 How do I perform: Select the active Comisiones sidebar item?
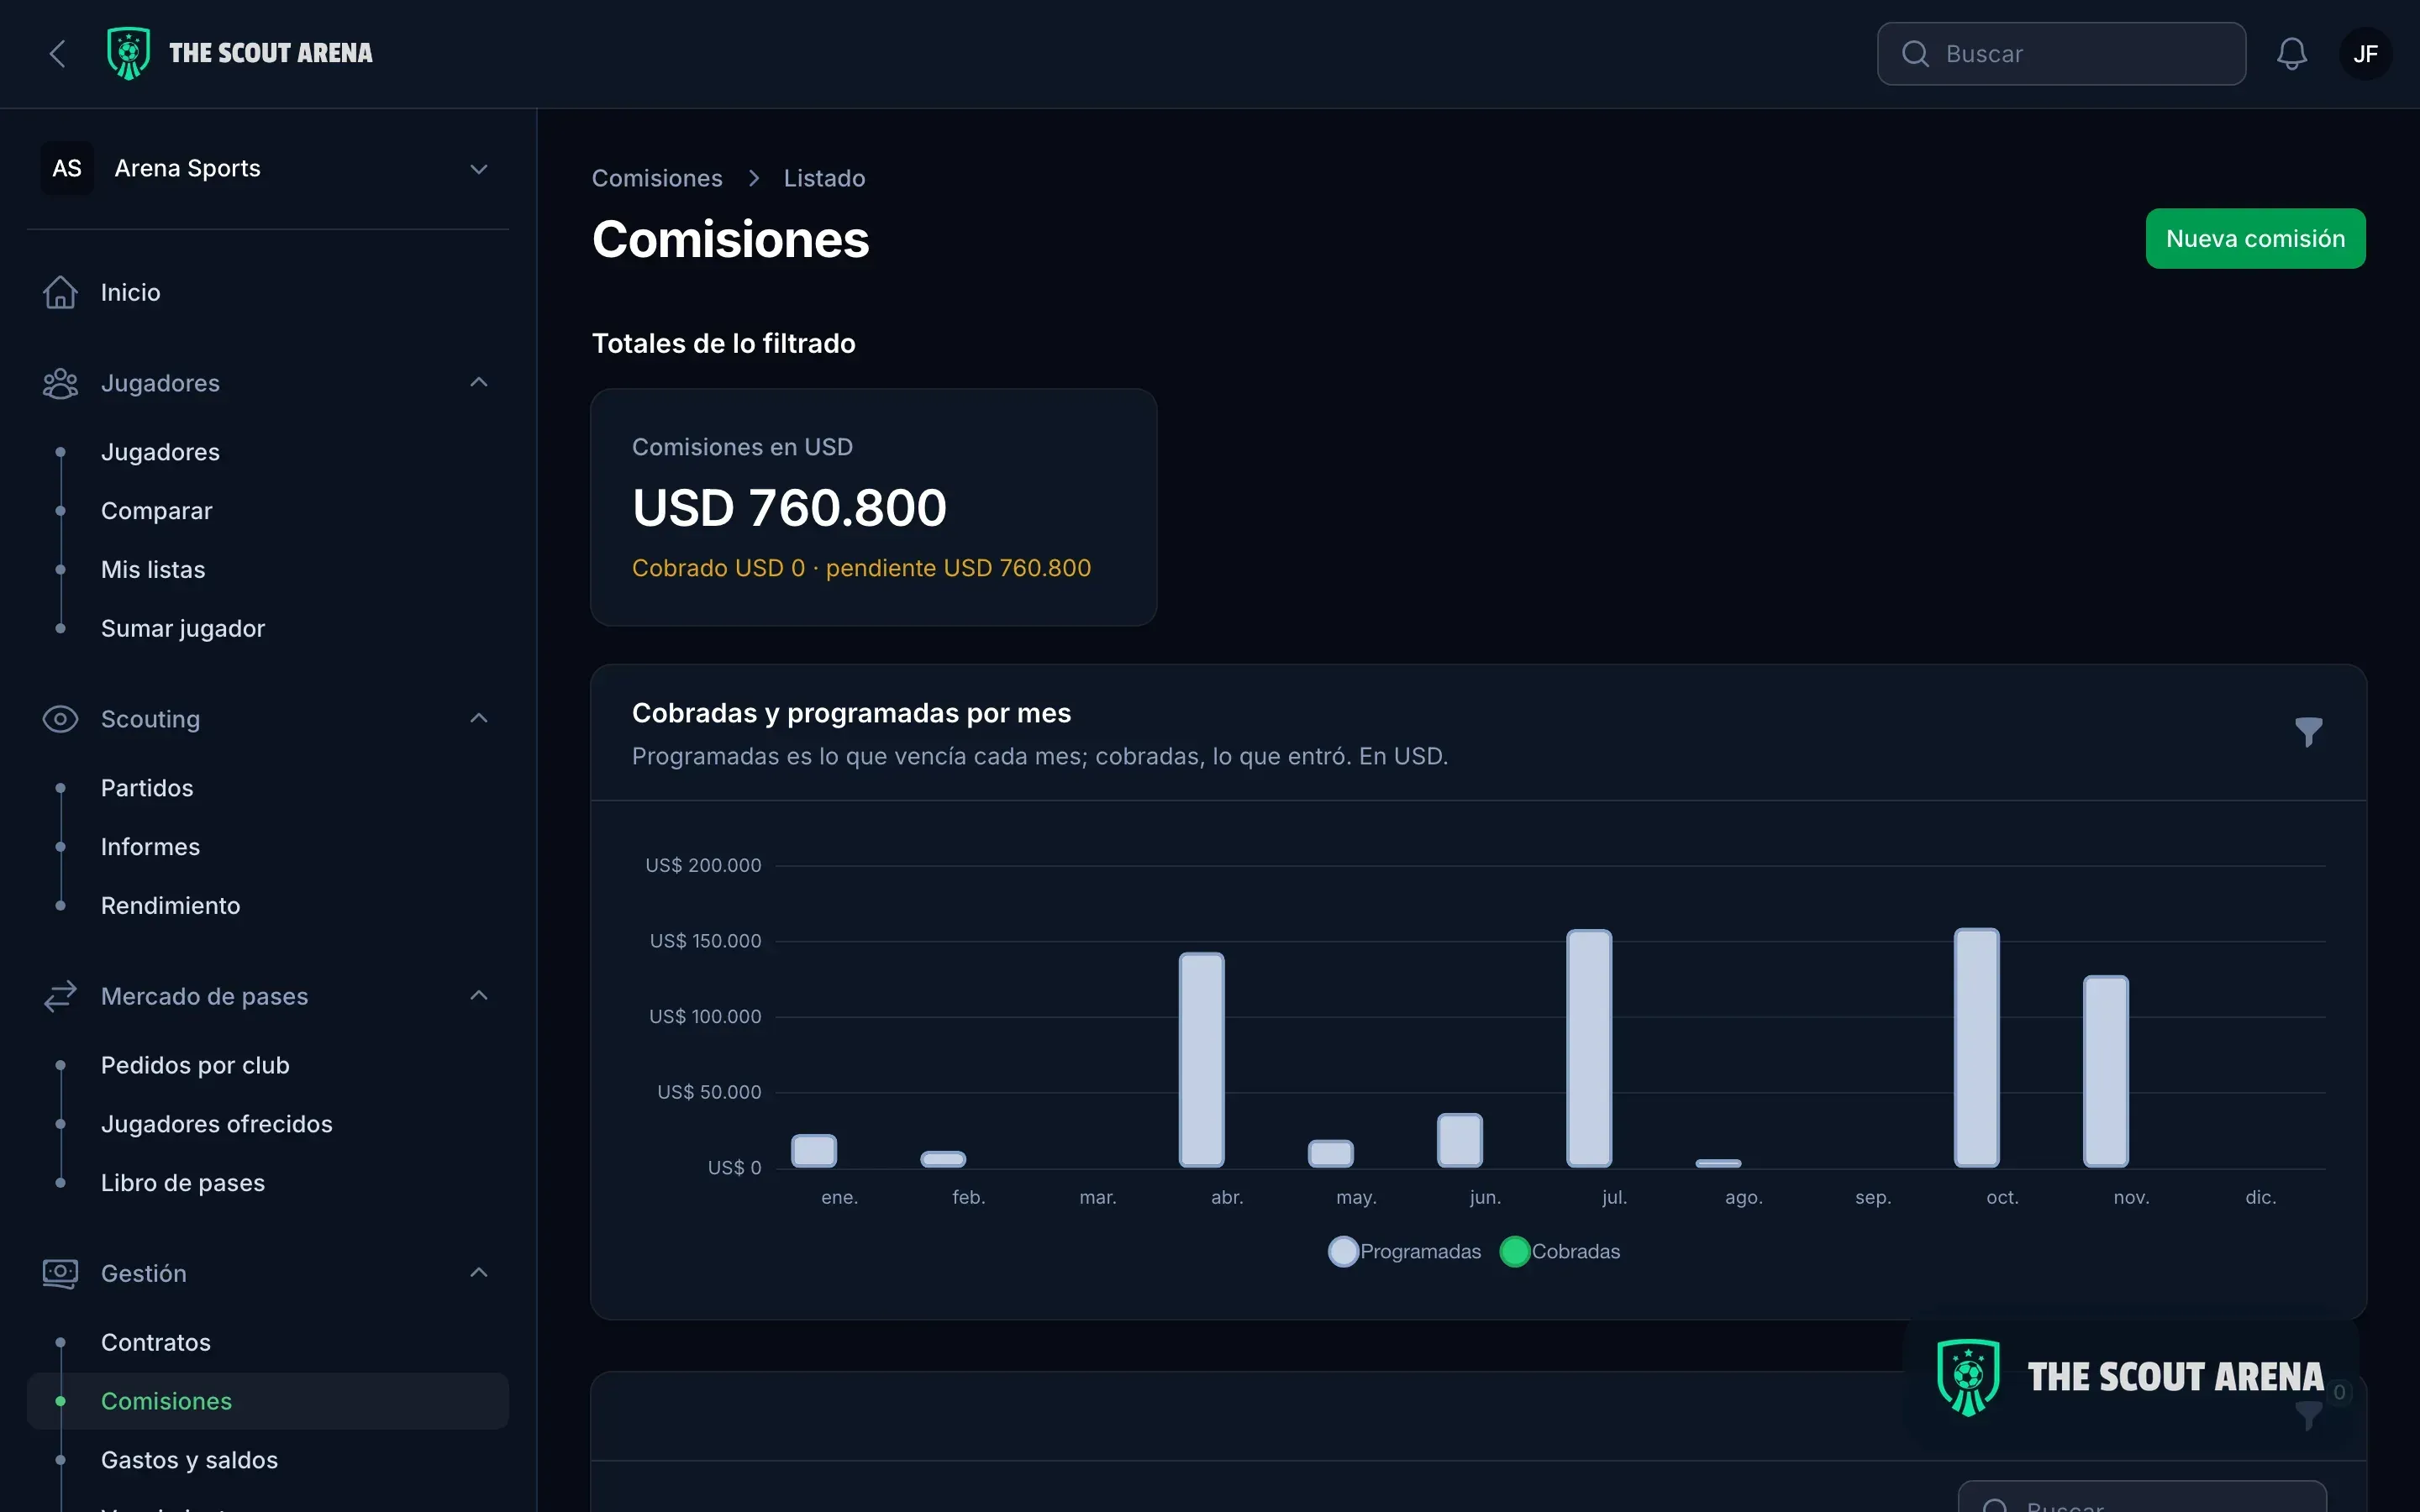point(268,1401)
